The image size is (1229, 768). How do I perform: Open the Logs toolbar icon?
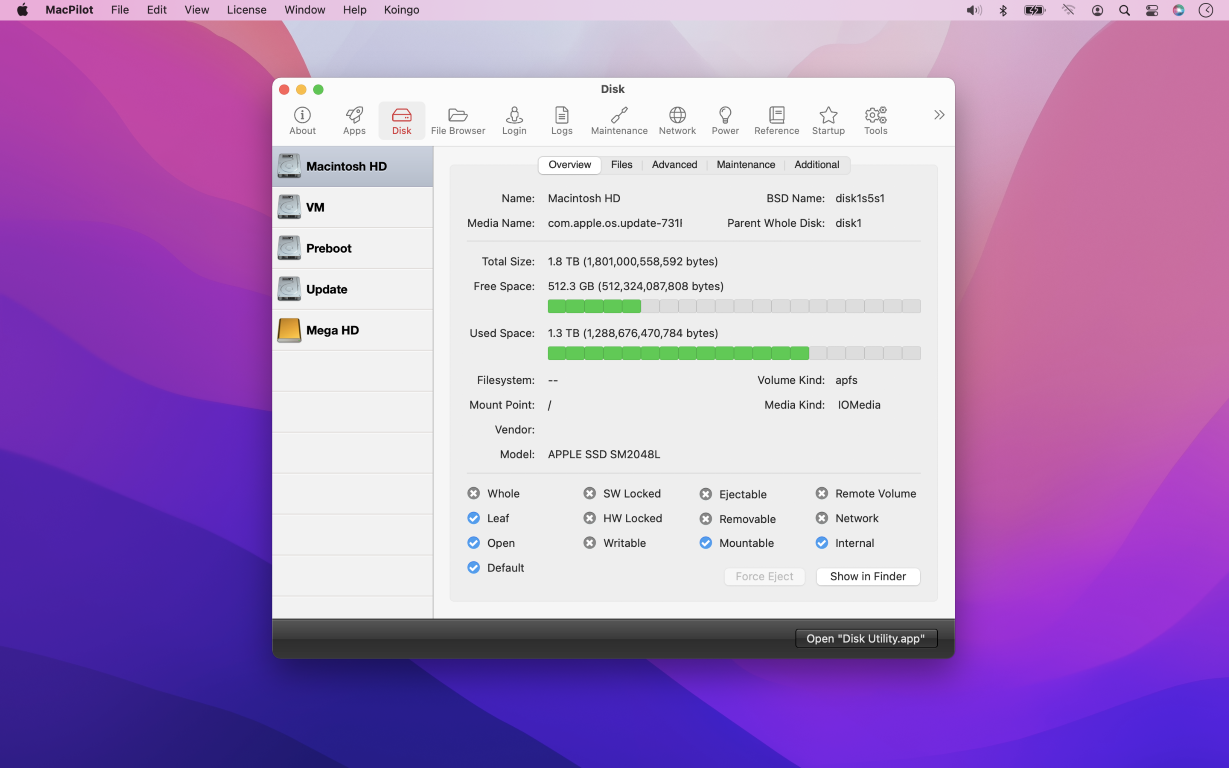coord(562,120)
